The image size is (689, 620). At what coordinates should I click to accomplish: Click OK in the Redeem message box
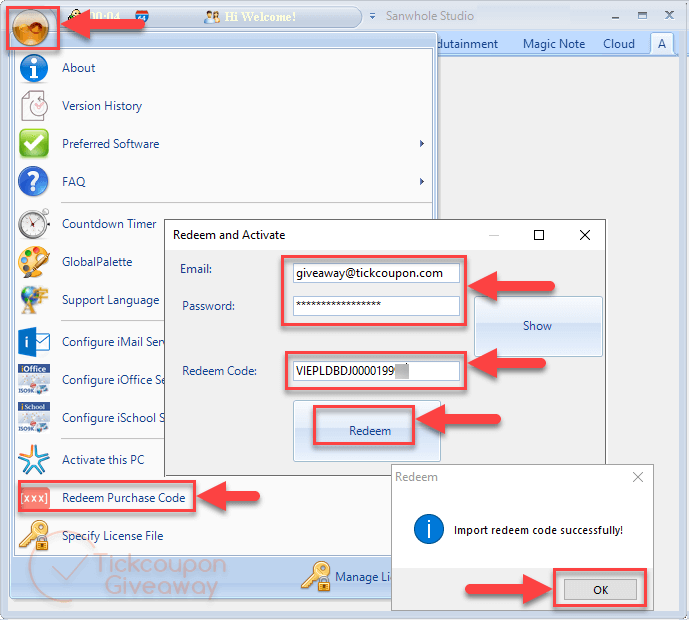tap(600, 589)
